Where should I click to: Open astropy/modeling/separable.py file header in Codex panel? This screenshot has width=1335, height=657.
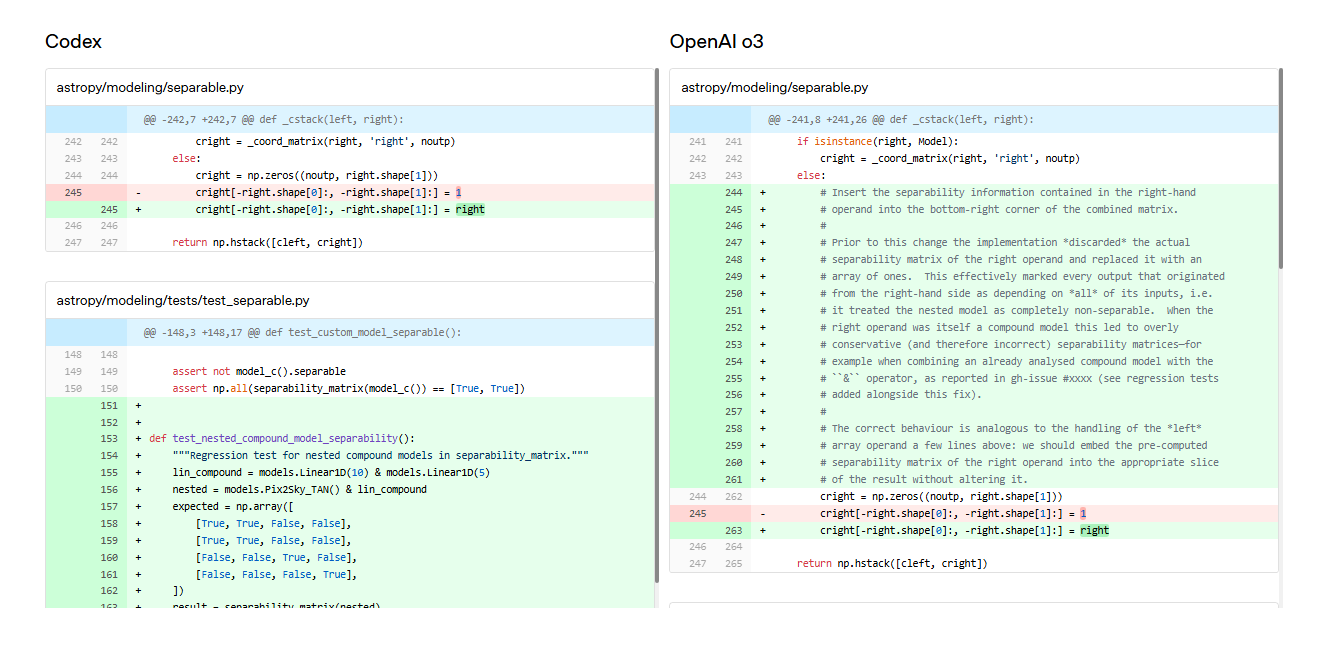click(x=350, y=88)
